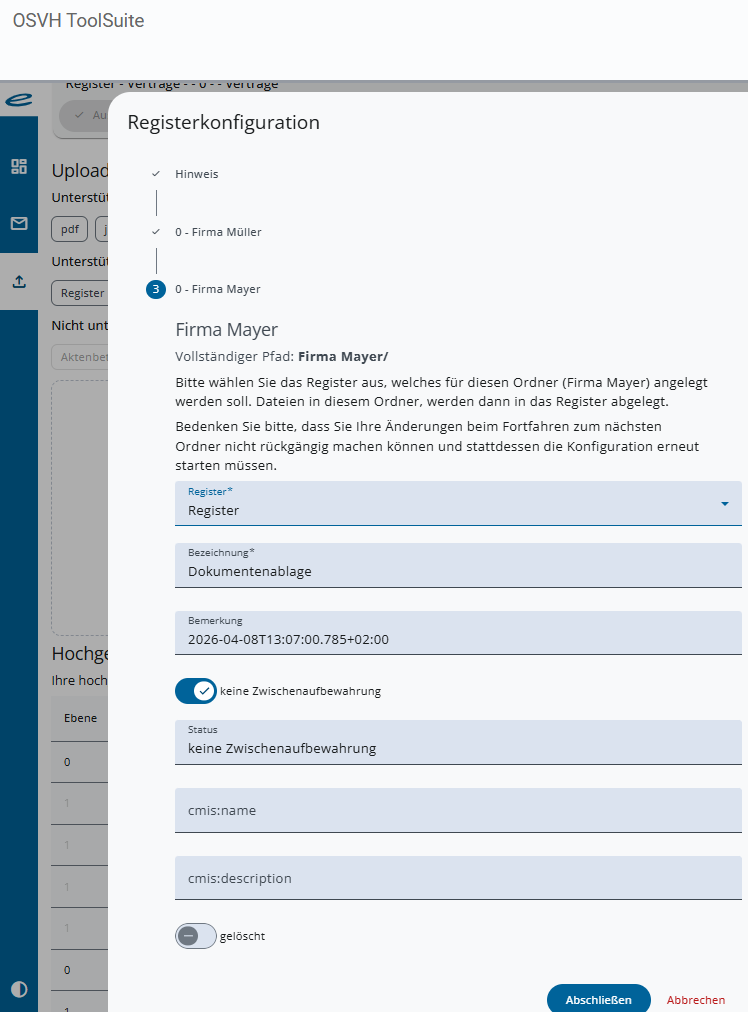Click the pdf file type chip
The width and height of the screenshot is (748, 1012).
tap(70, 229)
